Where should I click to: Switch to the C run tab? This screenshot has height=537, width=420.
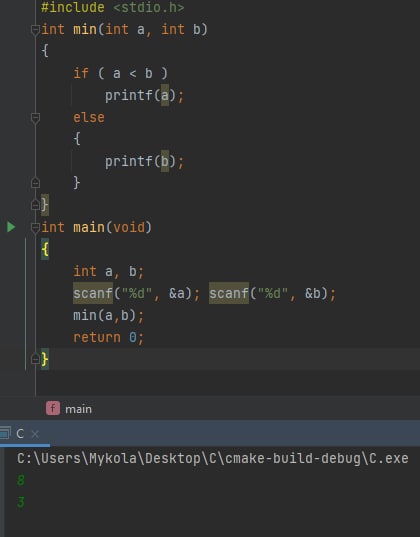pos(20,434)
